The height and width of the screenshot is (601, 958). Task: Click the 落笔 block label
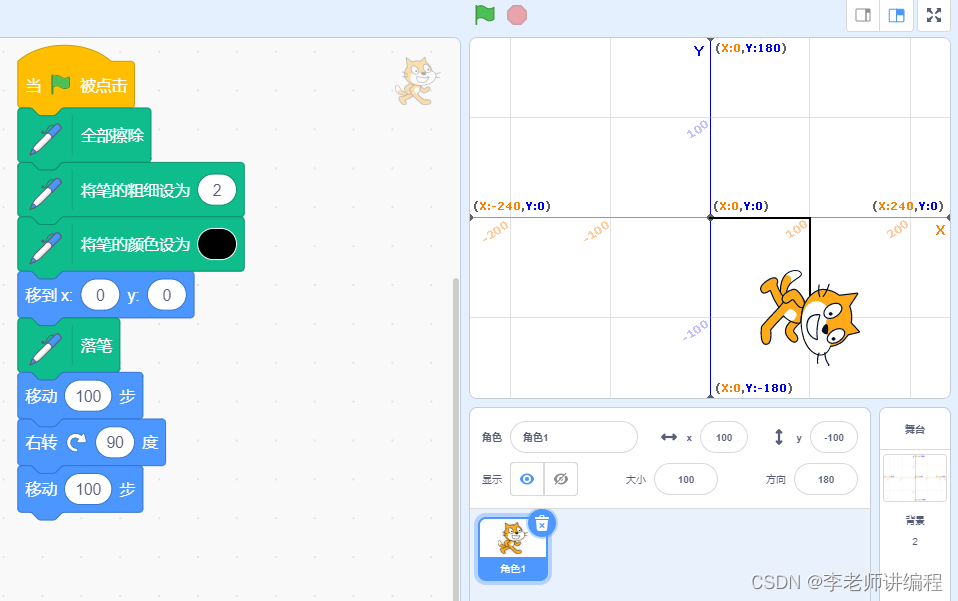point(97,346)
